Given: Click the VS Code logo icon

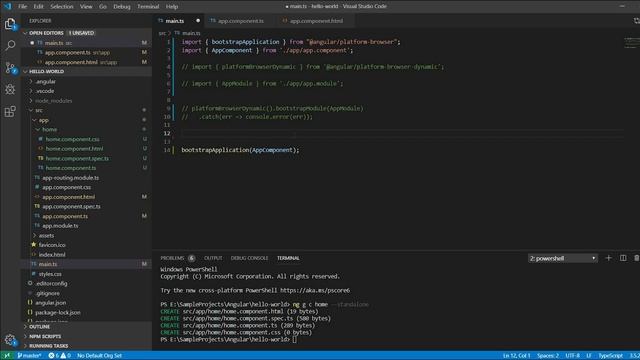Looking at the screenshot, I should [x=8, y=6].
